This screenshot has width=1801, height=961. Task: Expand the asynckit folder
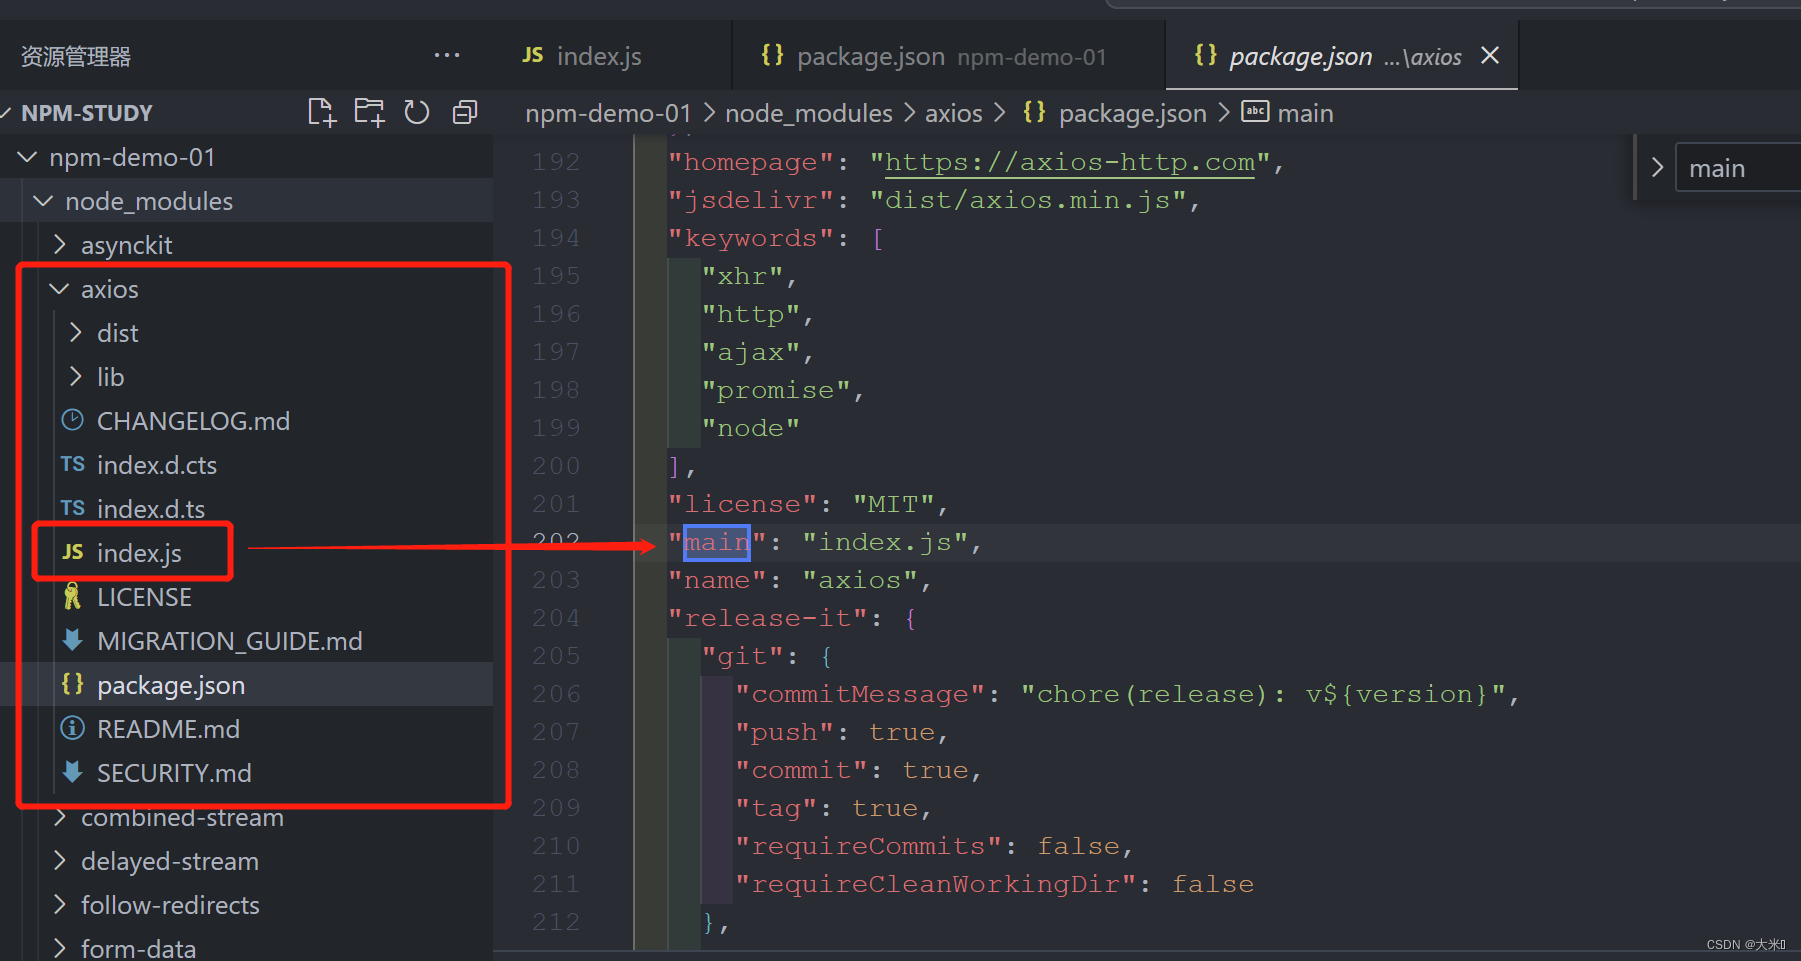click(x=60, y=245)
